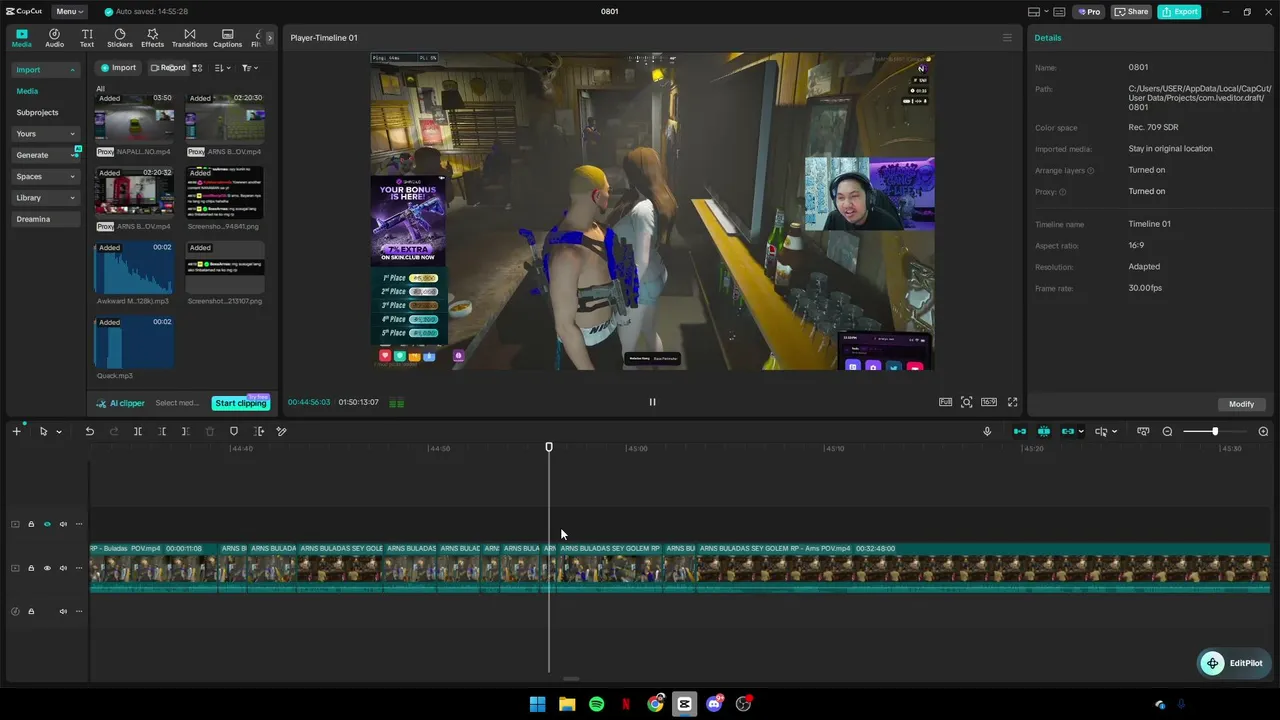Screen dimensions: 1280x720
Task: Click the record voiceover microphone icon
Action: [x=987, y=431]
